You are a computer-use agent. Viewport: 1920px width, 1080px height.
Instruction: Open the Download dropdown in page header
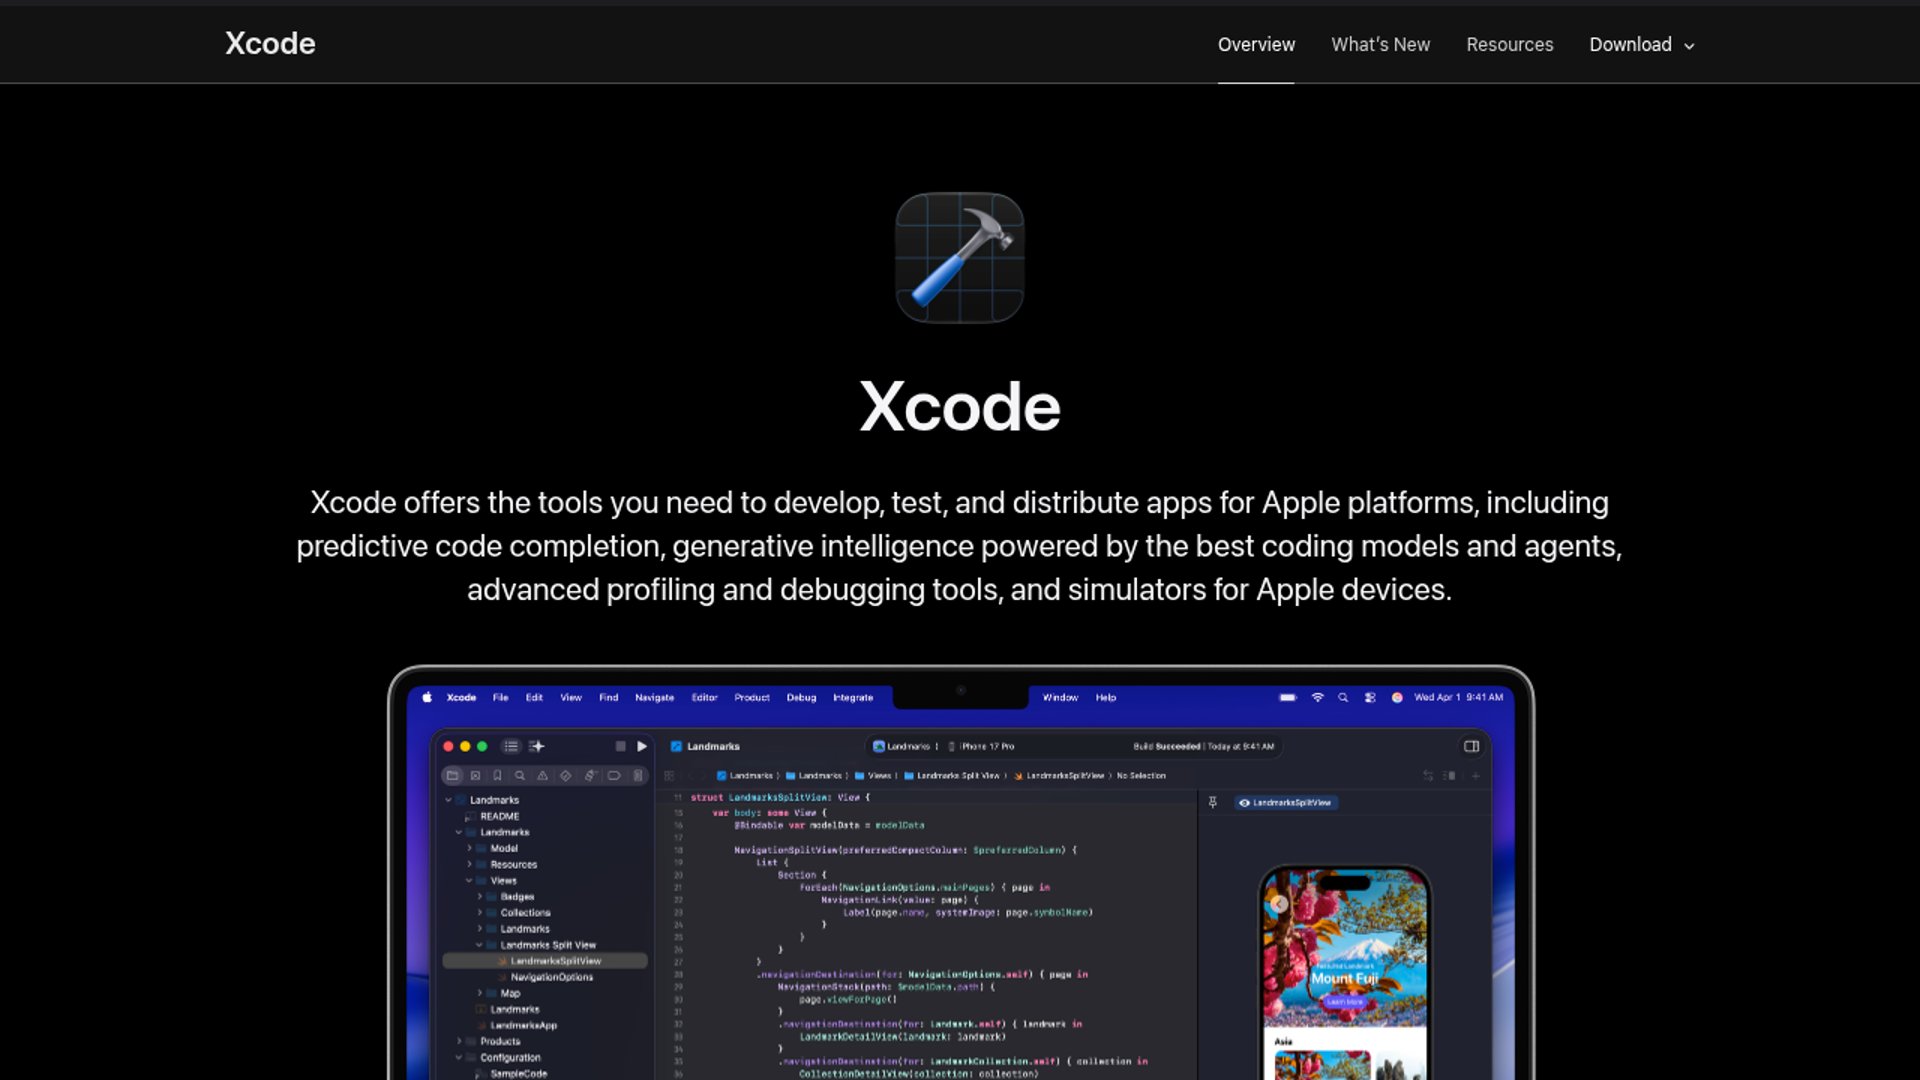[x=1642, y=45]
